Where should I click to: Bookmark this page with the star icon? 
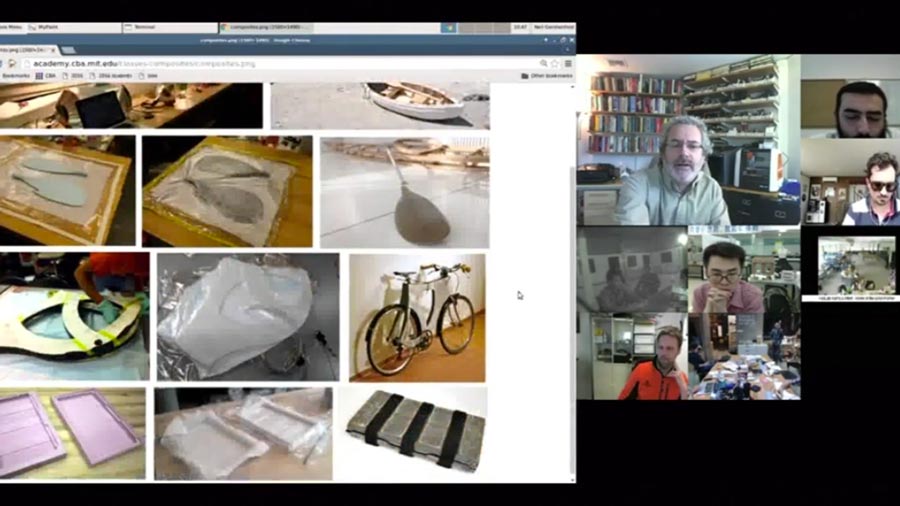click(x=554, y=64)
